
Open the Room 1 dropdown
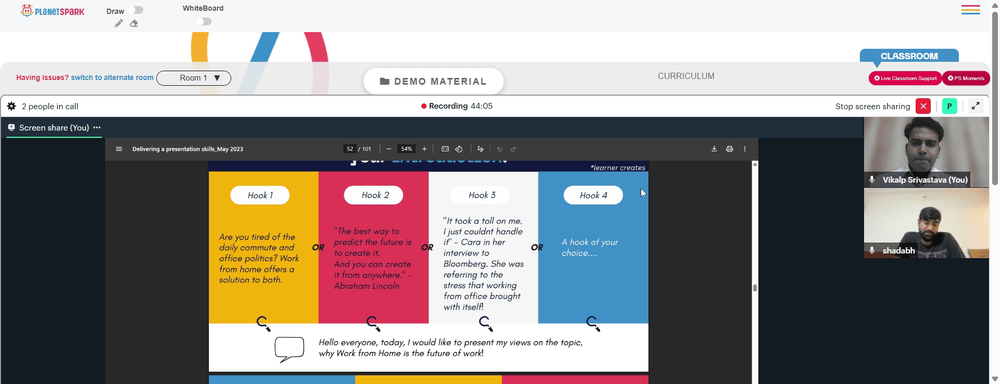[194, 78]
